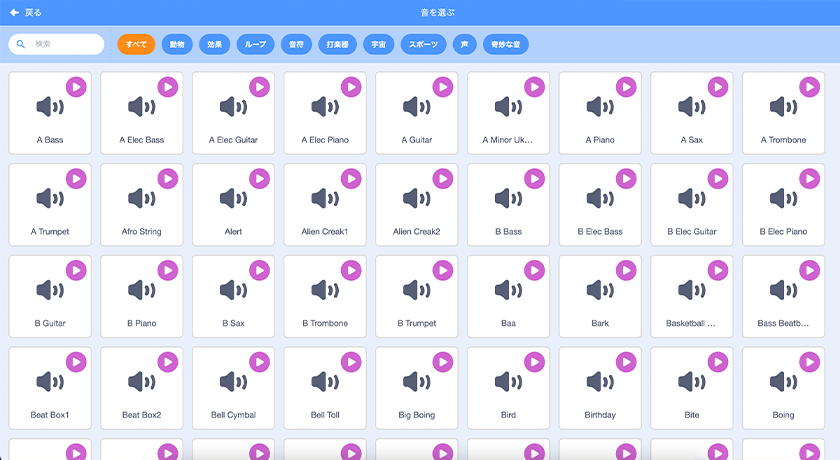The image size is (840, 460).
Task: Play preview of A Sax sound
Action: (718, 87)
